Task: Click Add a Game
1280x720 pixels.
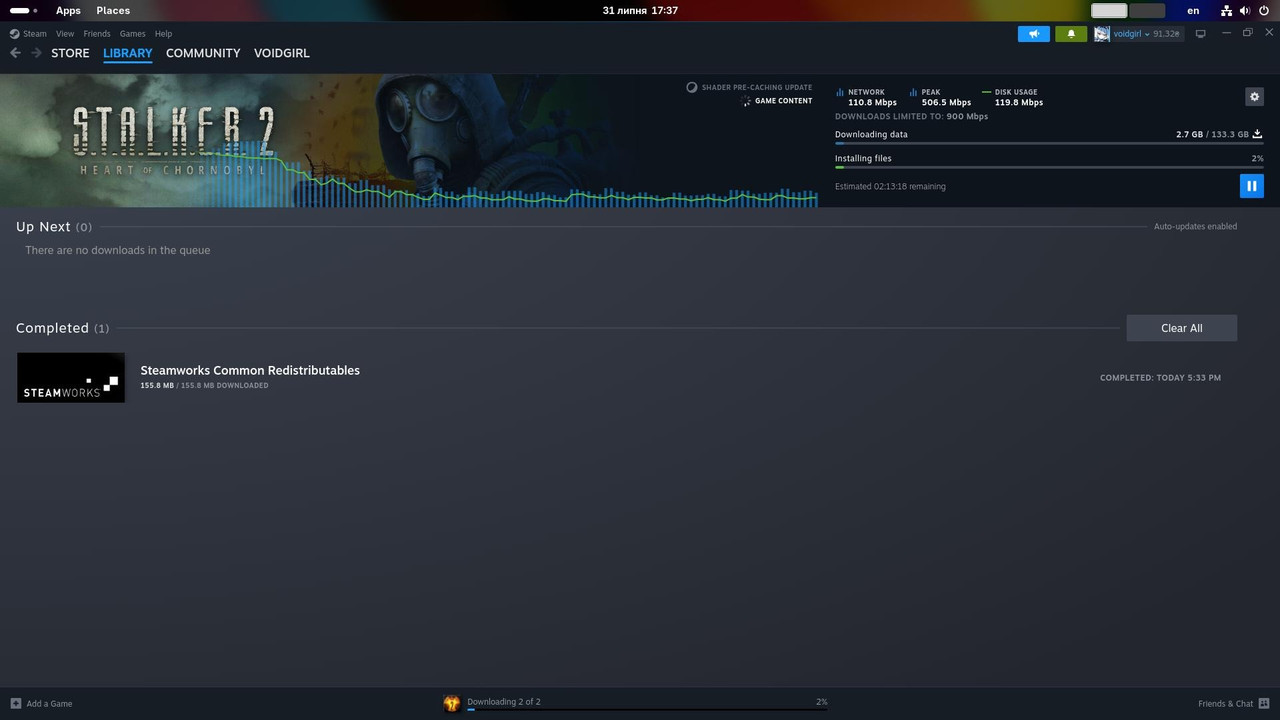Action: click(41, 704)
